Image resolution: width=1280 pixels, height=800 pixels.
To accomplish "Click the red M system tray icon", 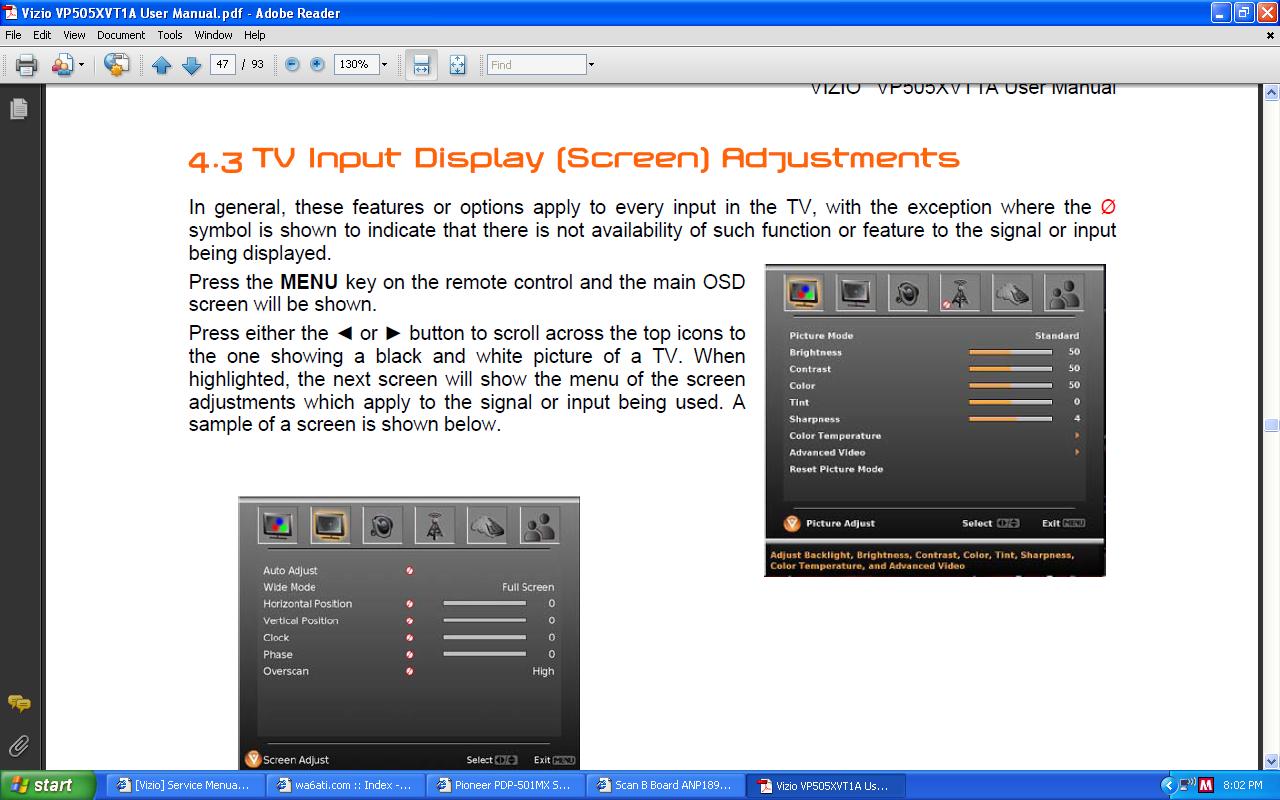I will 1205,785.
